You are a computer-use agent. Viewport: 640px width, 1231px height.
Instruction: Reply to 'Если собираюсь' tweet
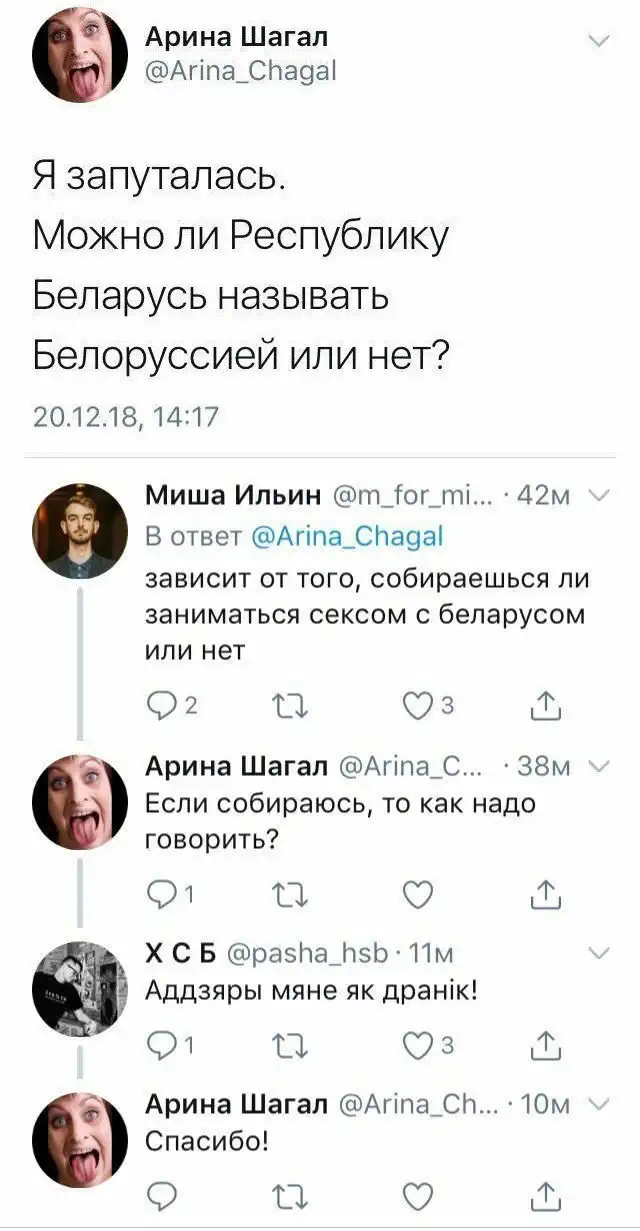coord(162,892)
